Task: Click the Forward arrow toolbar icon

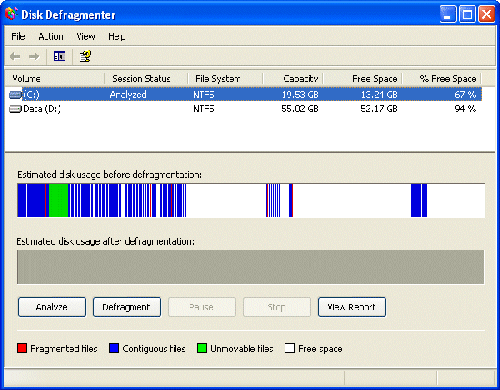Action: pyautogui.click(x=34, y=56)
